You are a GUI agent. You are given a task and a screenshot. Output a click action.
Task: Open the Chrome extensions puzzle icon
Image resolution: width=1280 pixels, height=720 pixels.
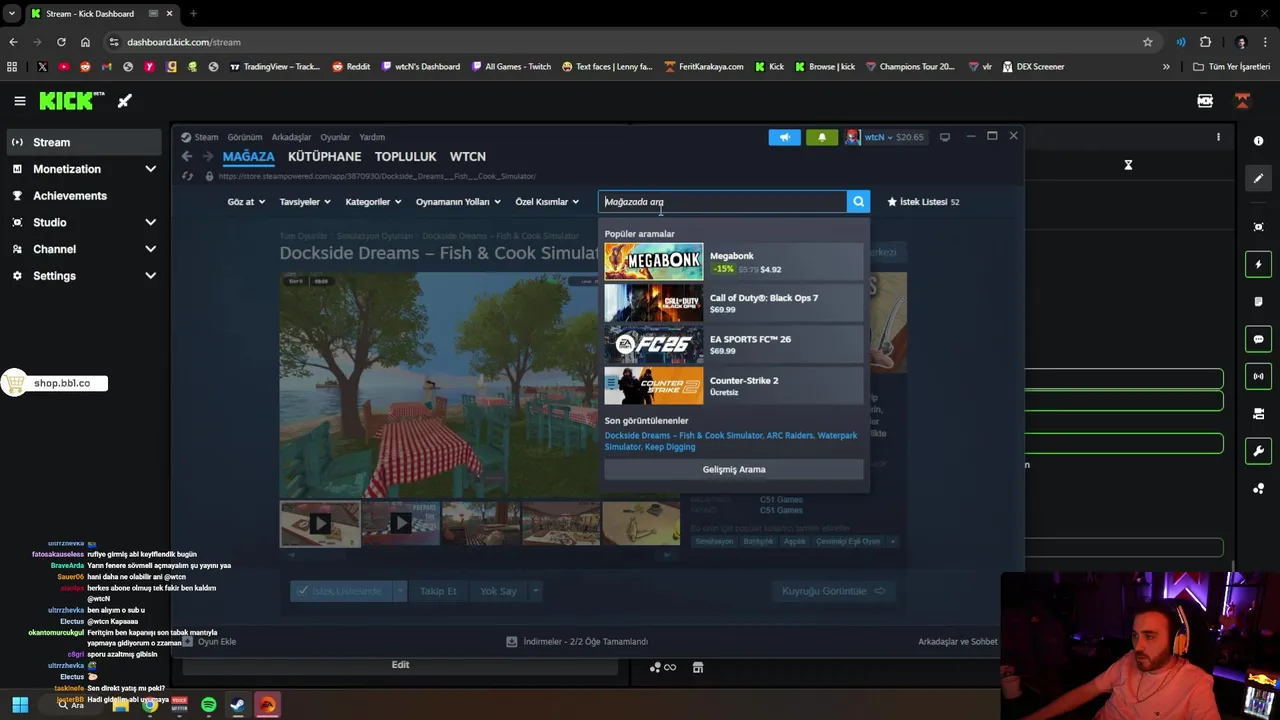1205,42
